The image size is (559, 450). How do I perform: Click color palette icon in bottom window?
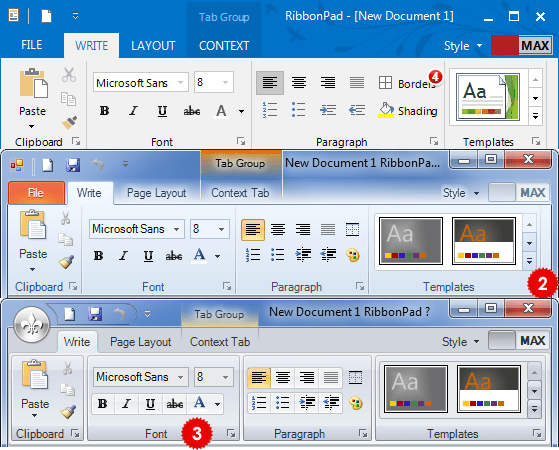355,403
